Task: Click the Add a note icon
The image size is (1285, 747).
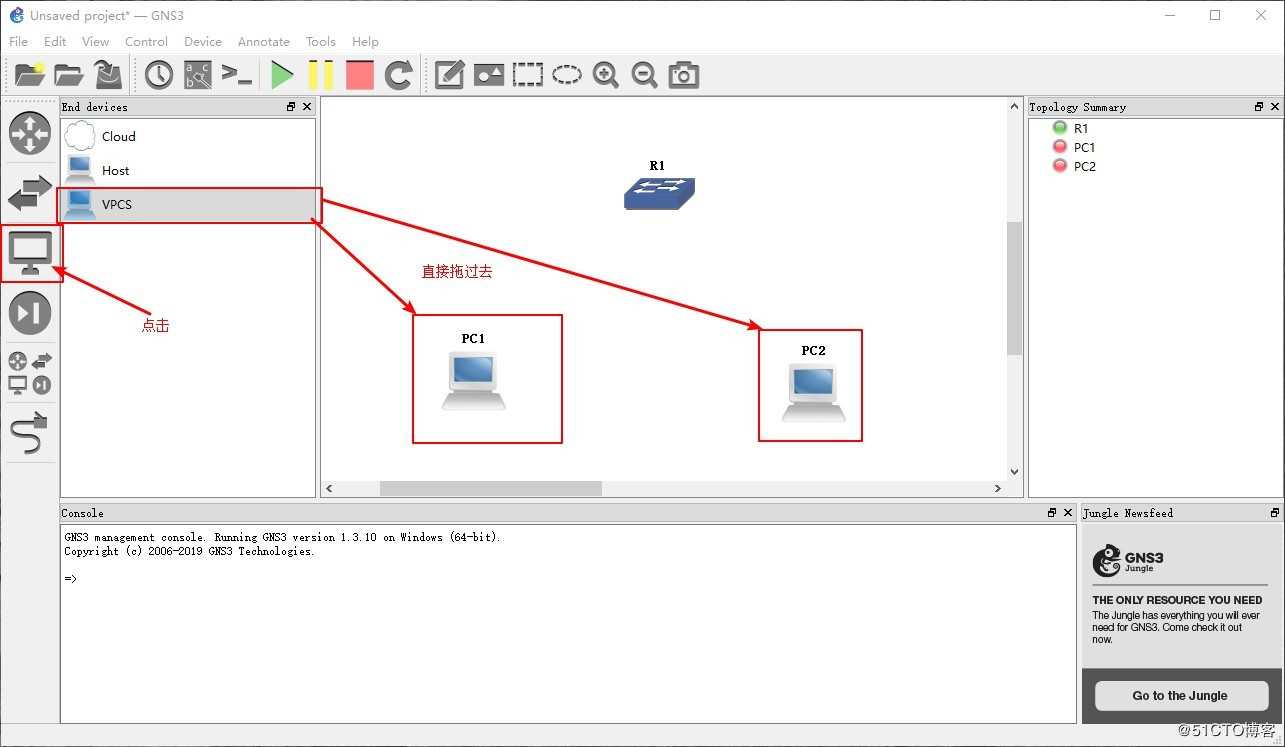Action: click(x=449, y=74)
